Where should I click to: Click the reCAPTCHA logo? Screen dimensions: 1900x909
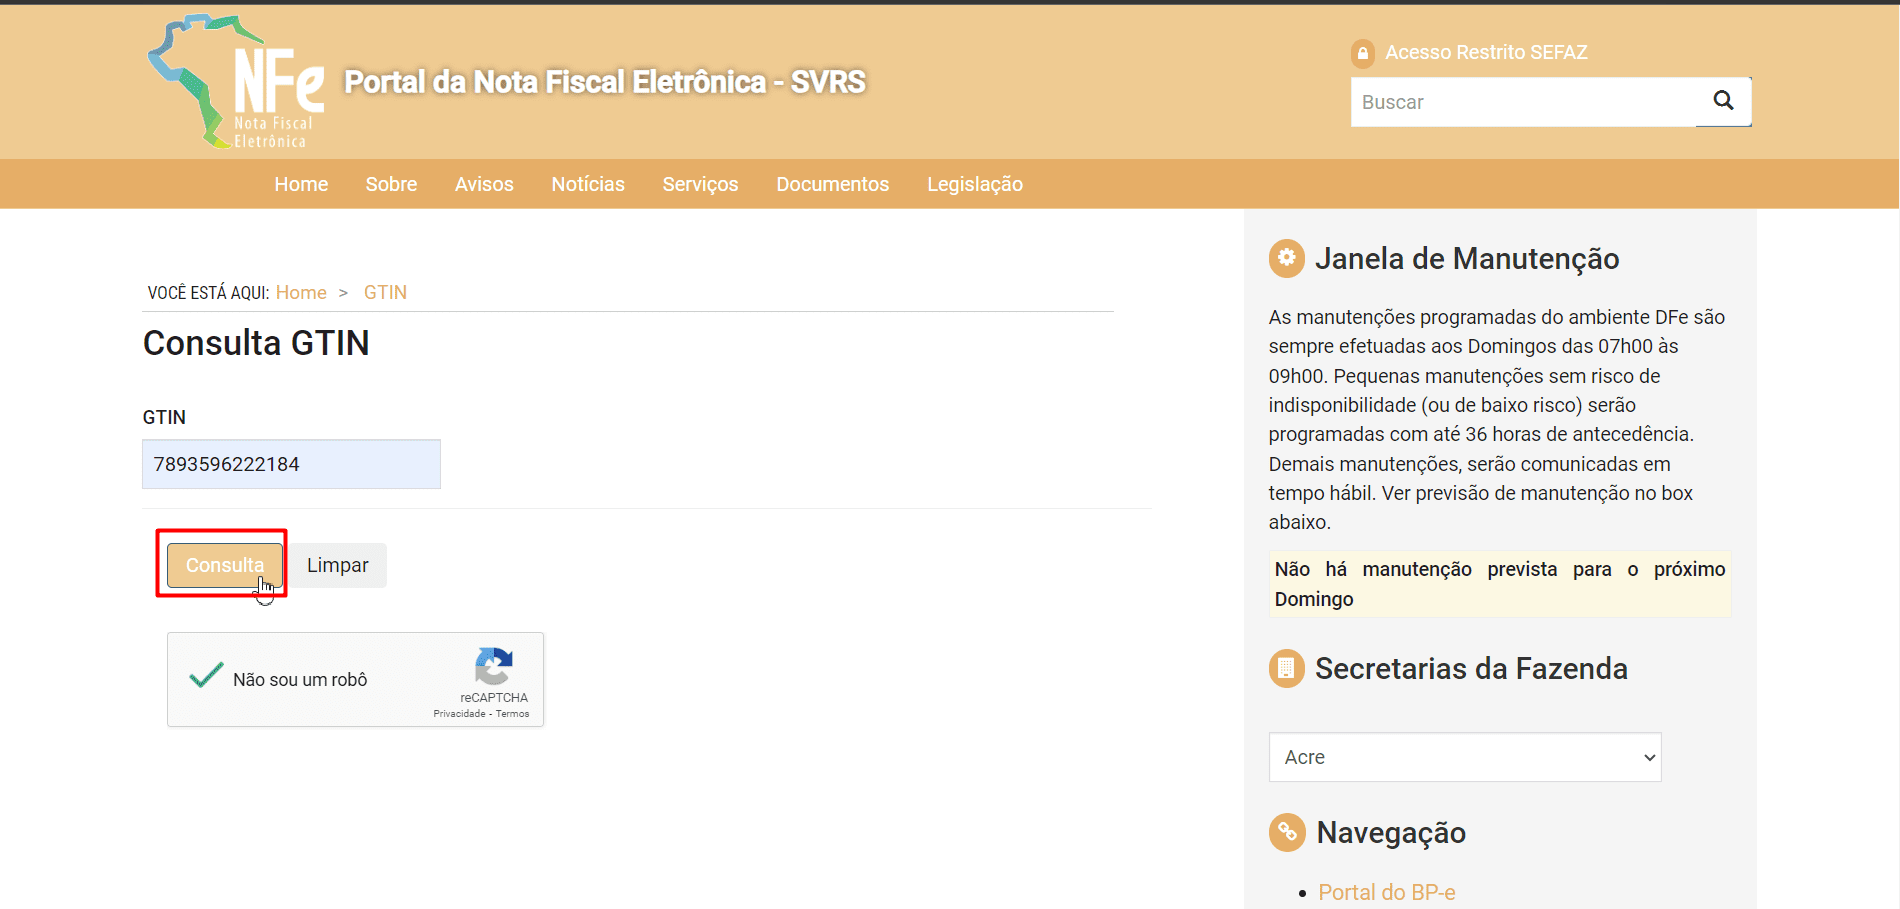click(494, 666)
